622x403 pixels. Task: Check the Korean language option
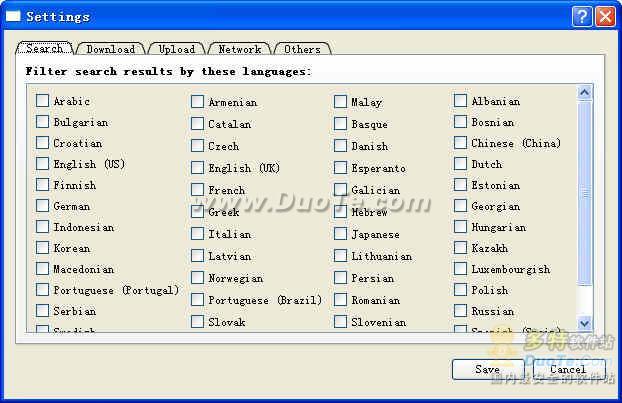pyautogui.click(x=42, y=248)
